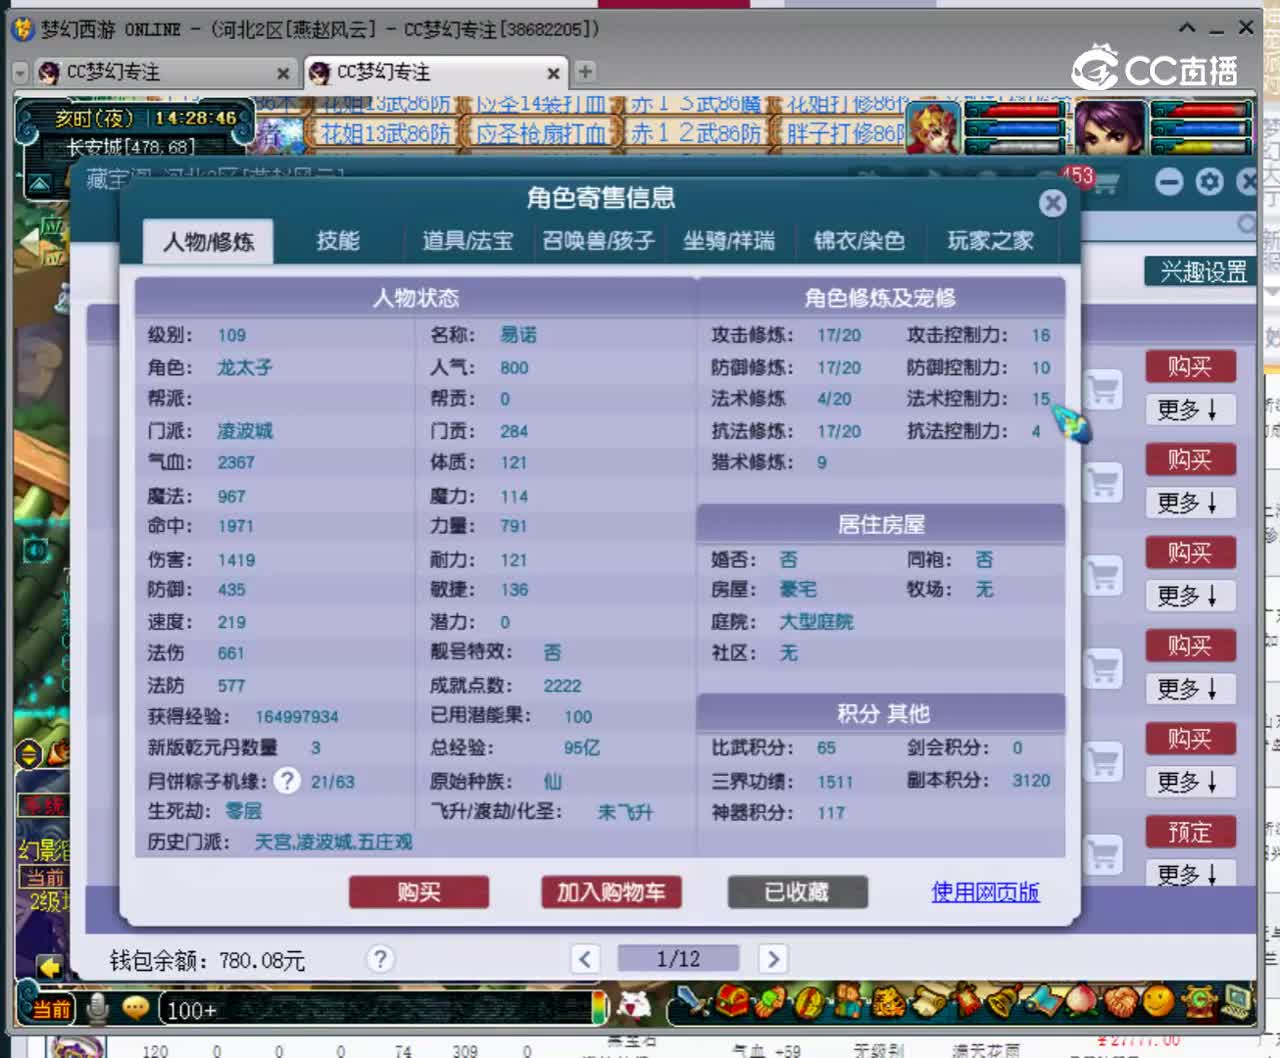Click the microphone voice icon
The height and width of the screenshot is (1058, 1280).
[97, 1008]
